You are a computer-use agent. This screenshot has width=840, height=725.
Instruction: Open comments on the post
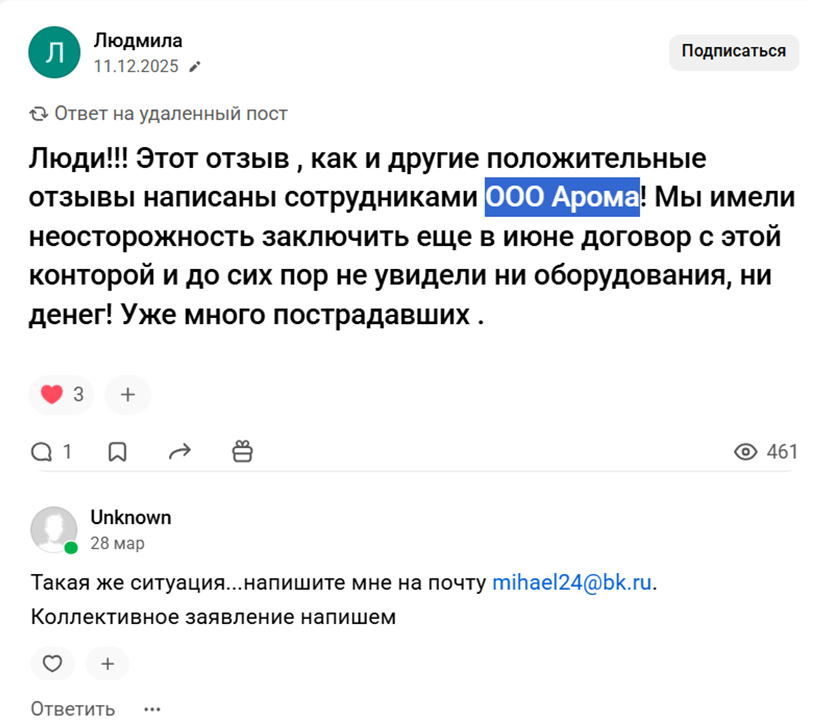click(x=51, y=452)
